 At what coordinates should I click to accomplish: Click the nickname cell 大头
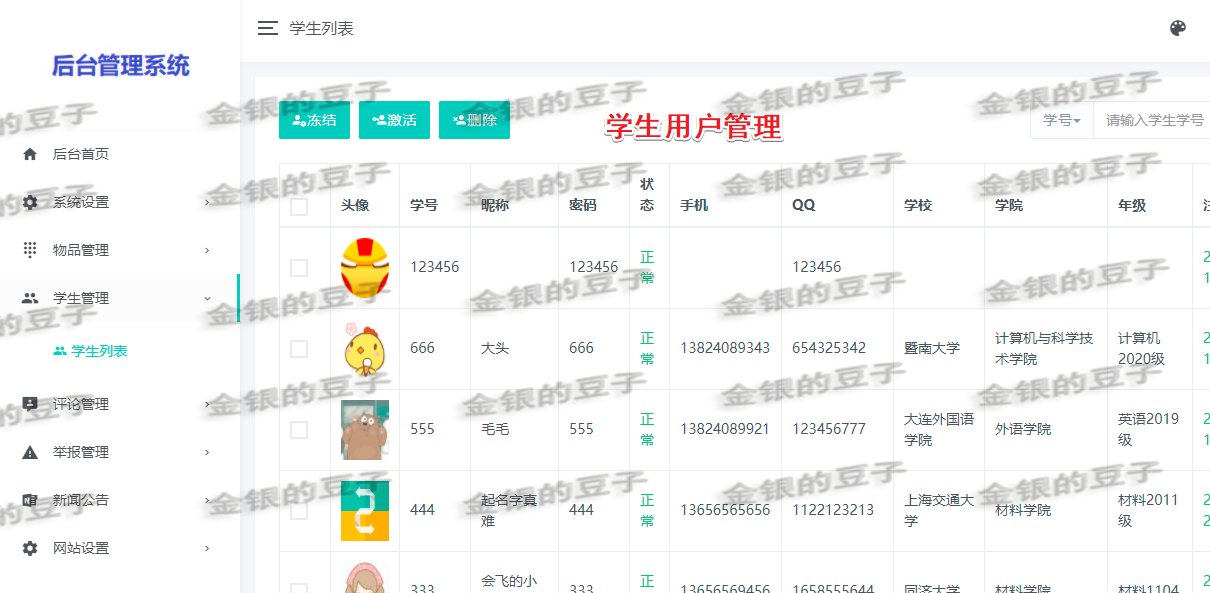click(x=495, y=348)
